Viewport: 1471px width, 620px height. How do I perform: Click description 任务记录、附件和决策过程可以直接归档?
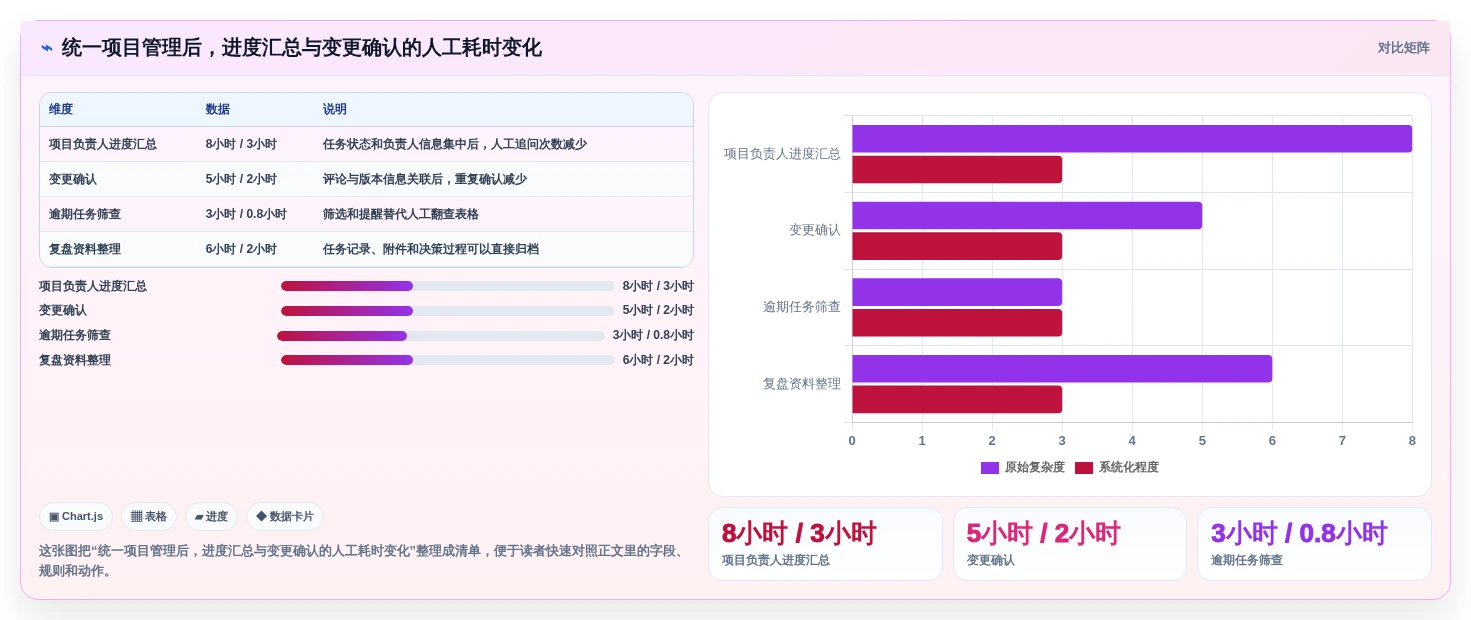[x=431, y=249]
